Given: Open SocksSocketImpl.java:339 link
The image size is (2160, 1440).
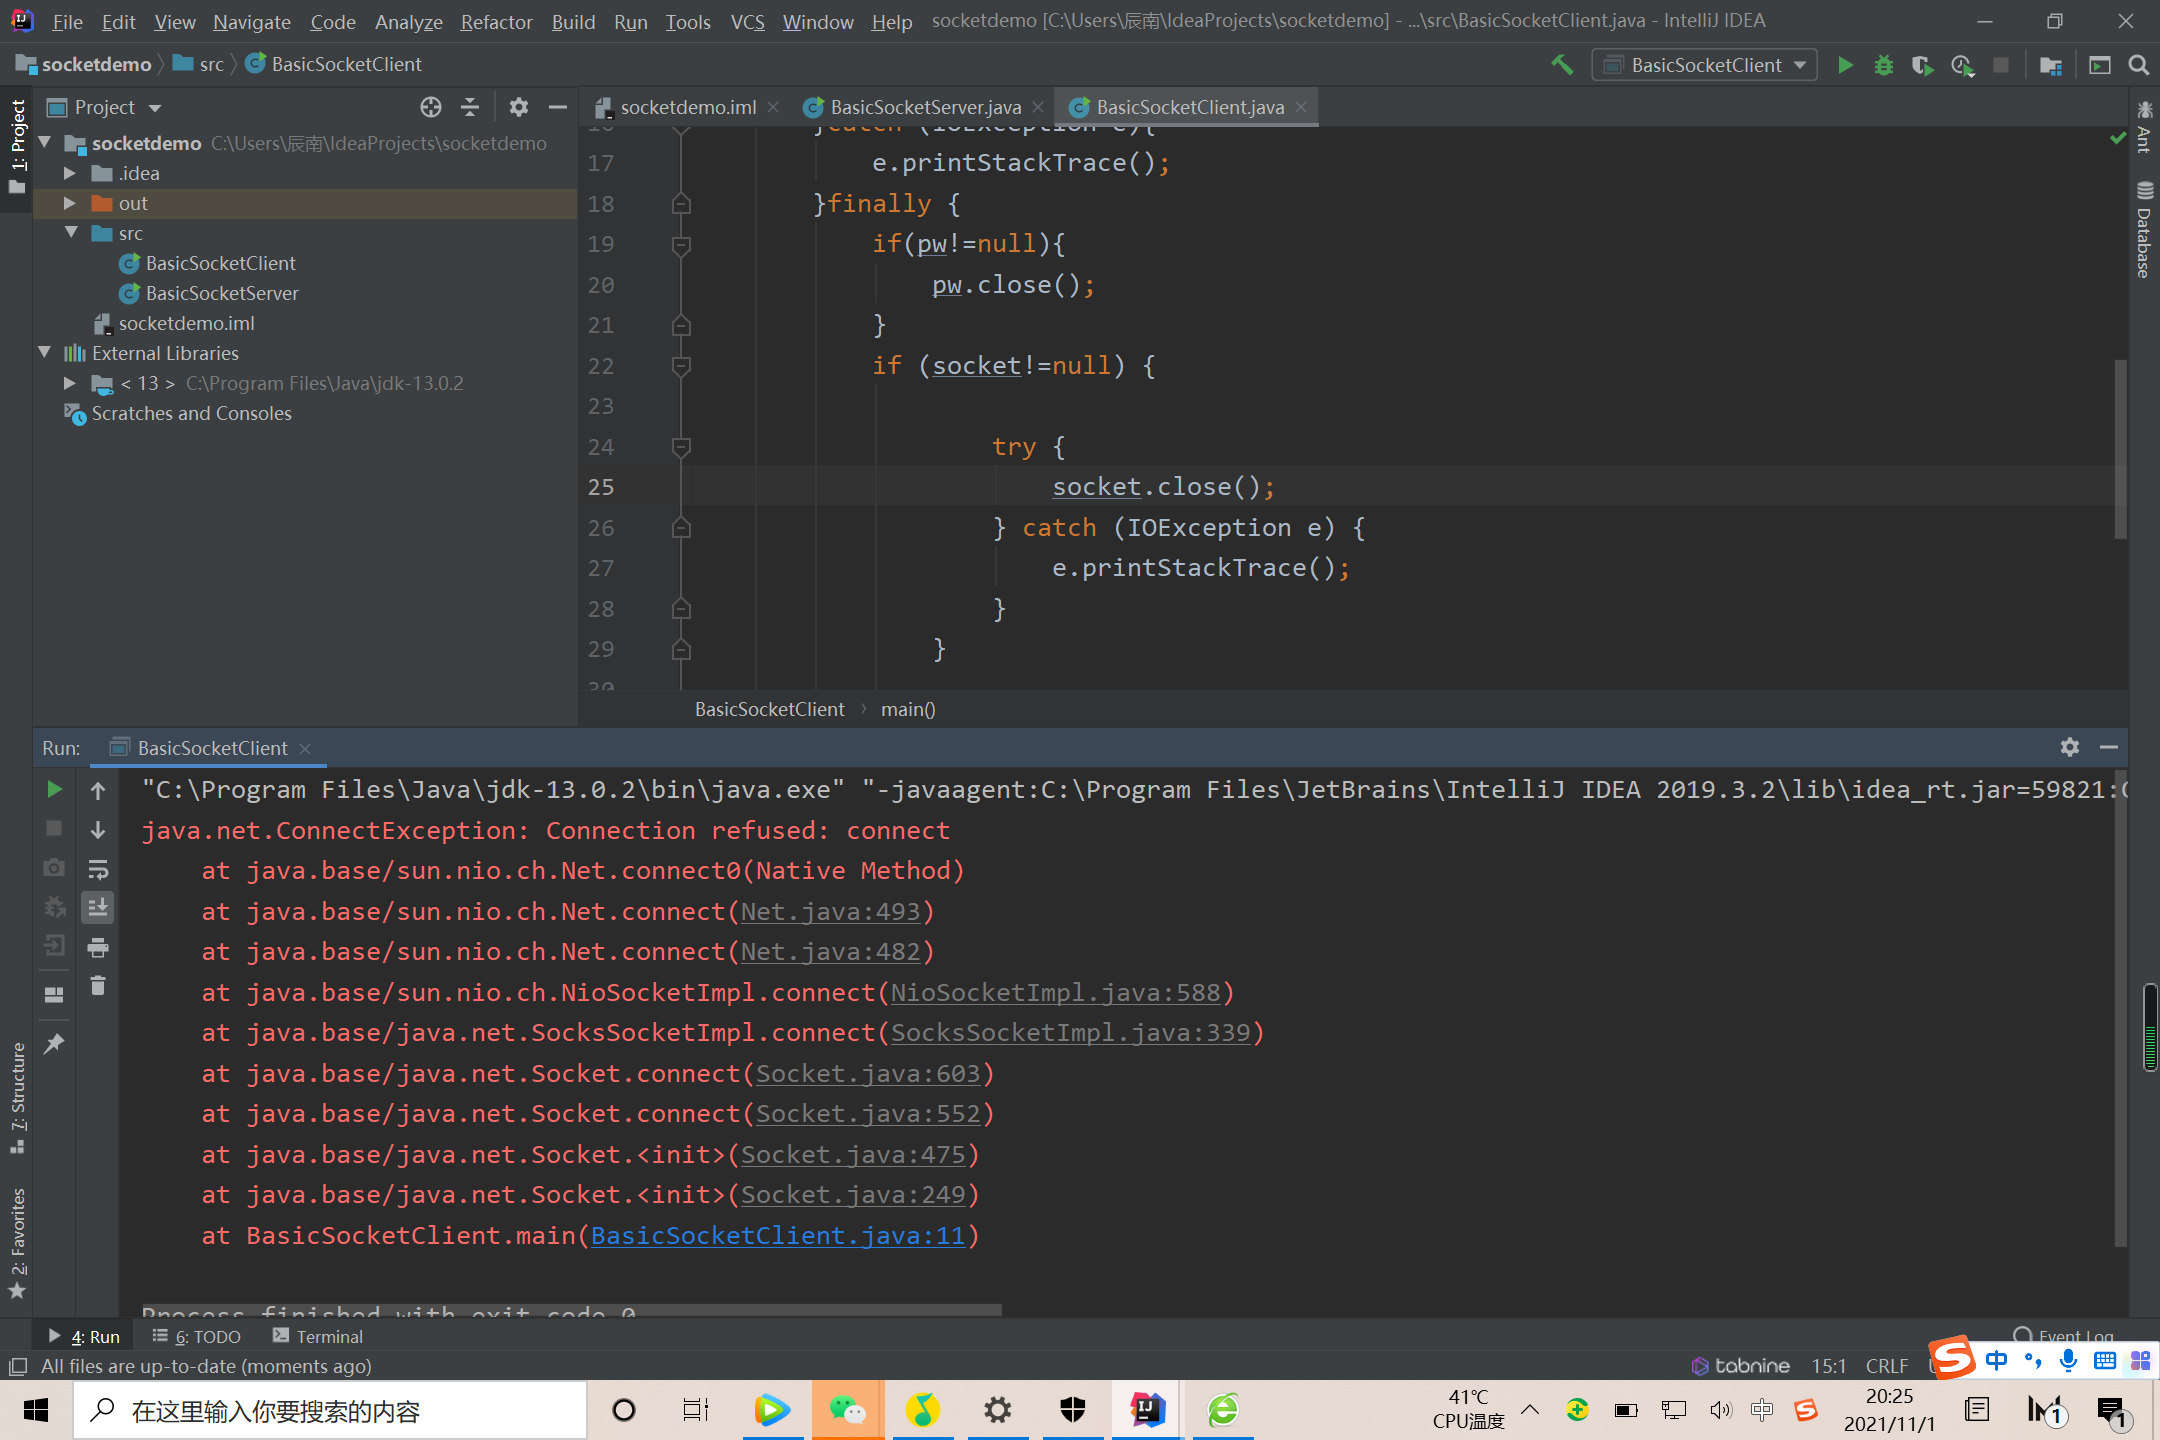Looking at the screenshot, I should pyautogui.click(x=1070, y=1032).
